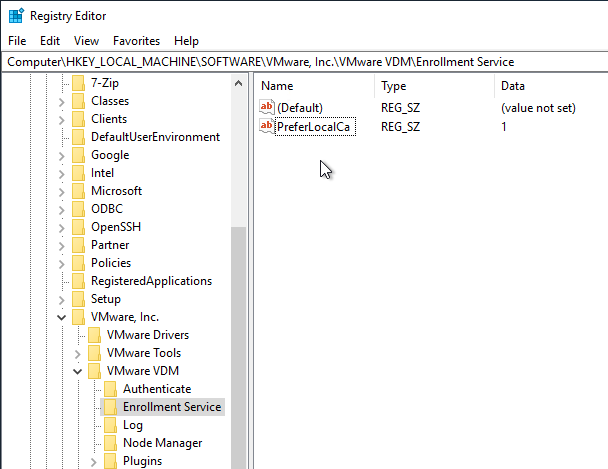
Task: Select the Plugins folder icon
Action: 111,461
